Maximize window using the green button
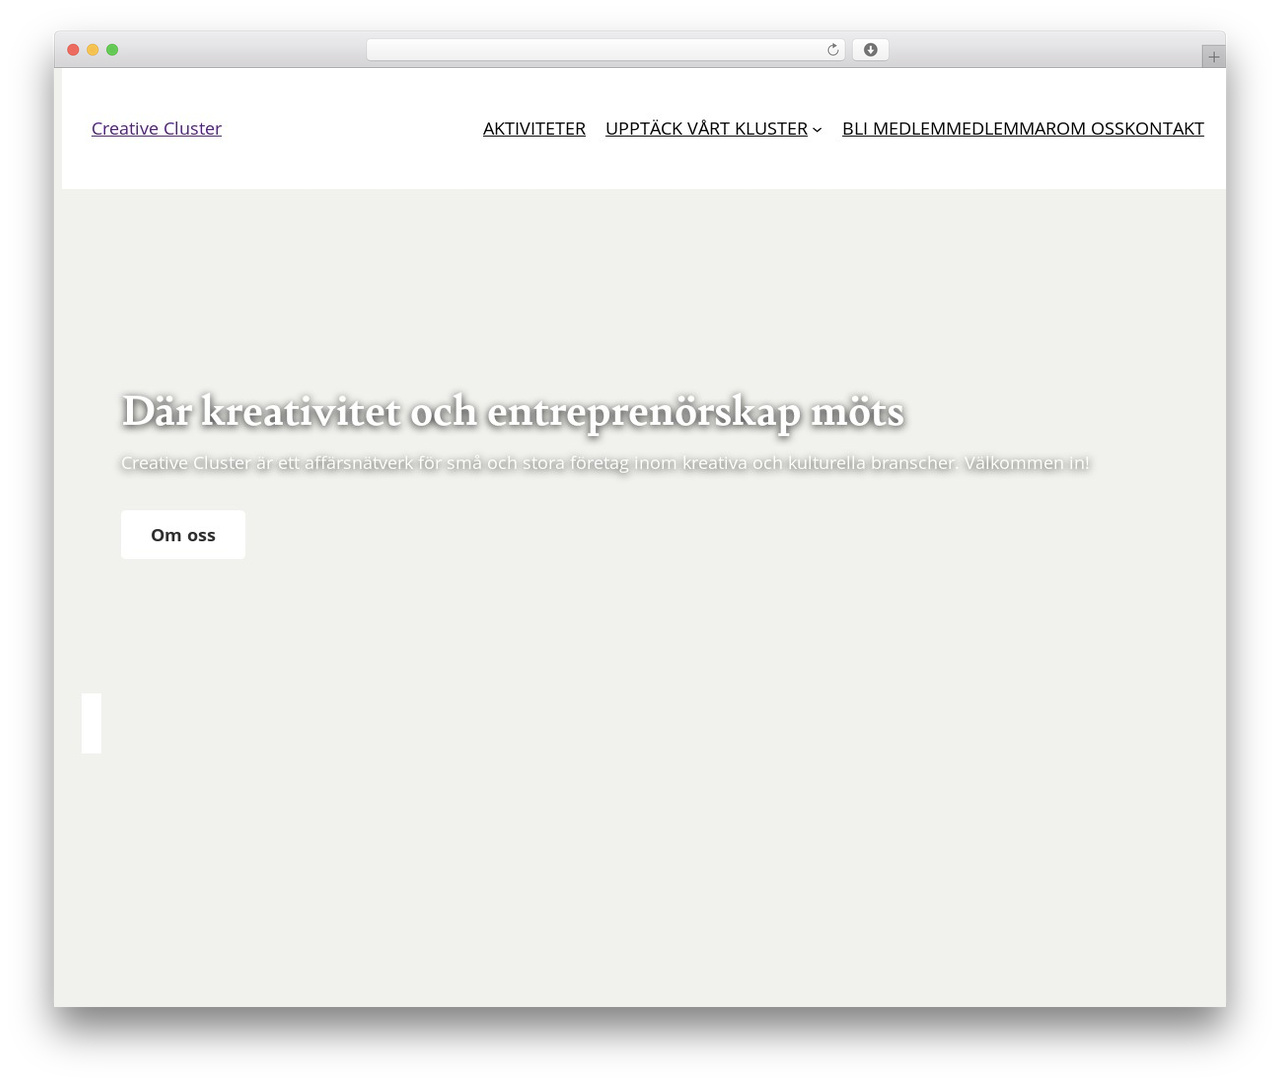Viewport: 1280px width, 1084px height. [112, 50]
